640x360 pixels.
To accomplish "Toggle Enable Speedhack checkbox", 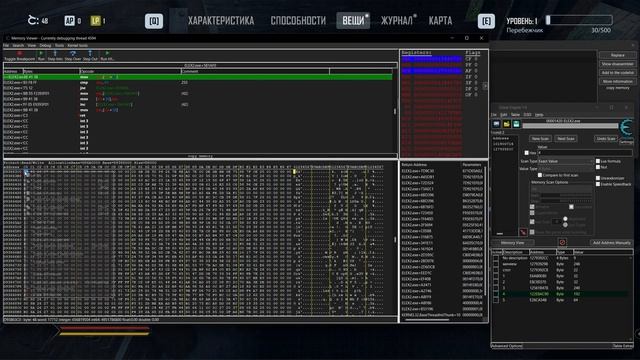I will tap(598, 184).
